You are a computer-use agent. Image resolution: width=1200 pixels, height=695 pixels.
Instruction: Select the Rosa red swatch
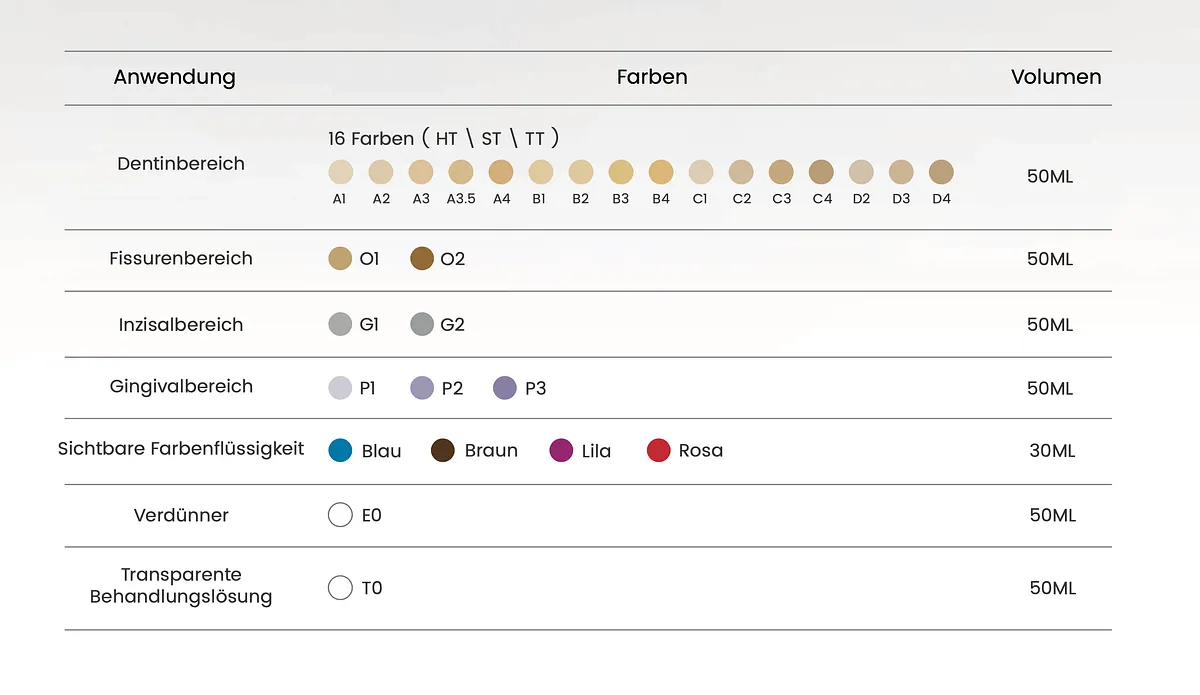pos(658,450)
